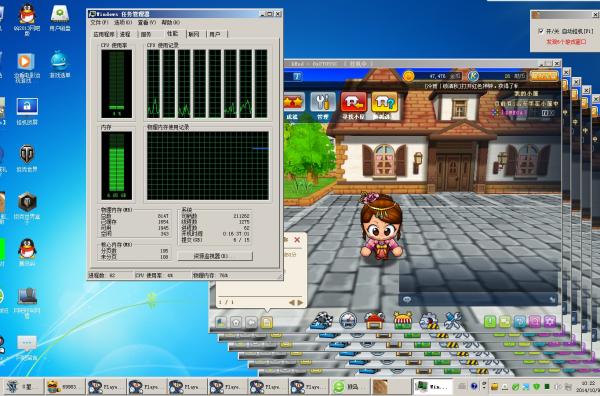
Task: Open the wrench and screwdriver management button
Action: 323,102
